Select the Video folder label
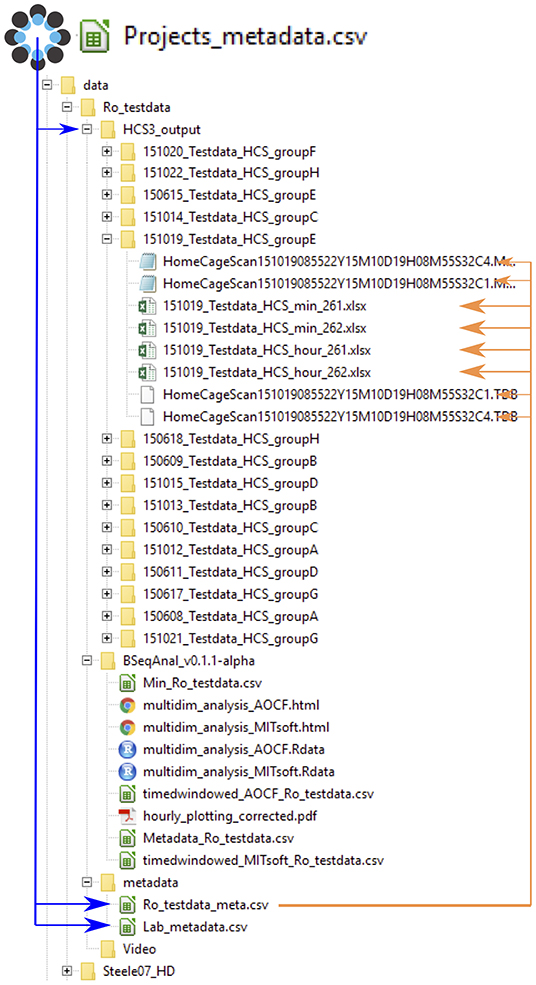This screenshot has width=536, height=985. coord(139,949)
